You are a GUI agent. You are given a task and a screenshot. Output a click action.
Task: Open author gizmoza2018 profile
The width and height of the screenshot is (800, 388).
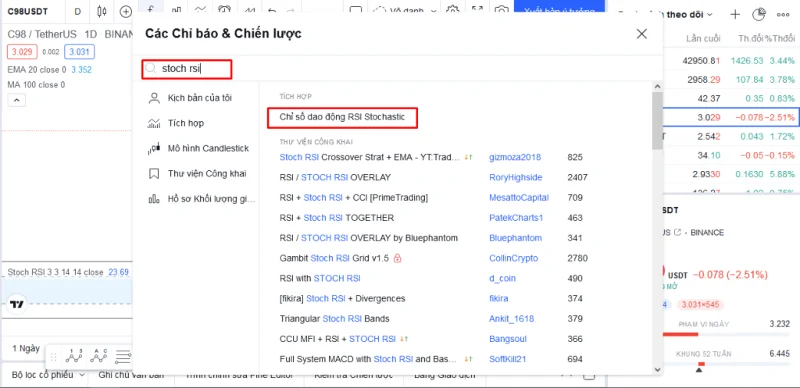[515, 157]
